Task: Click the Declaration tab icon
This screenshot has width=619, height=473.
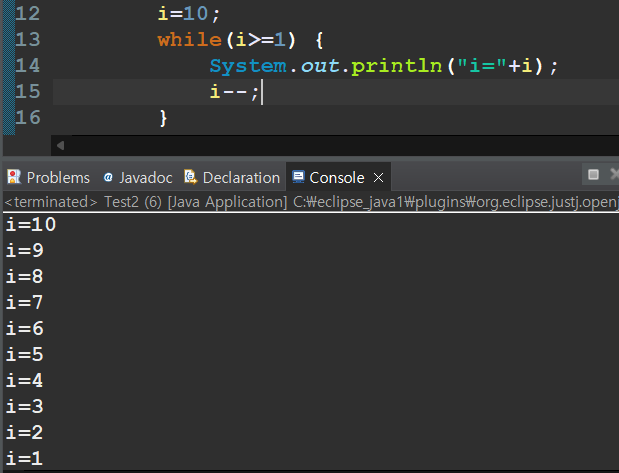Action: [x=190, y=177]
